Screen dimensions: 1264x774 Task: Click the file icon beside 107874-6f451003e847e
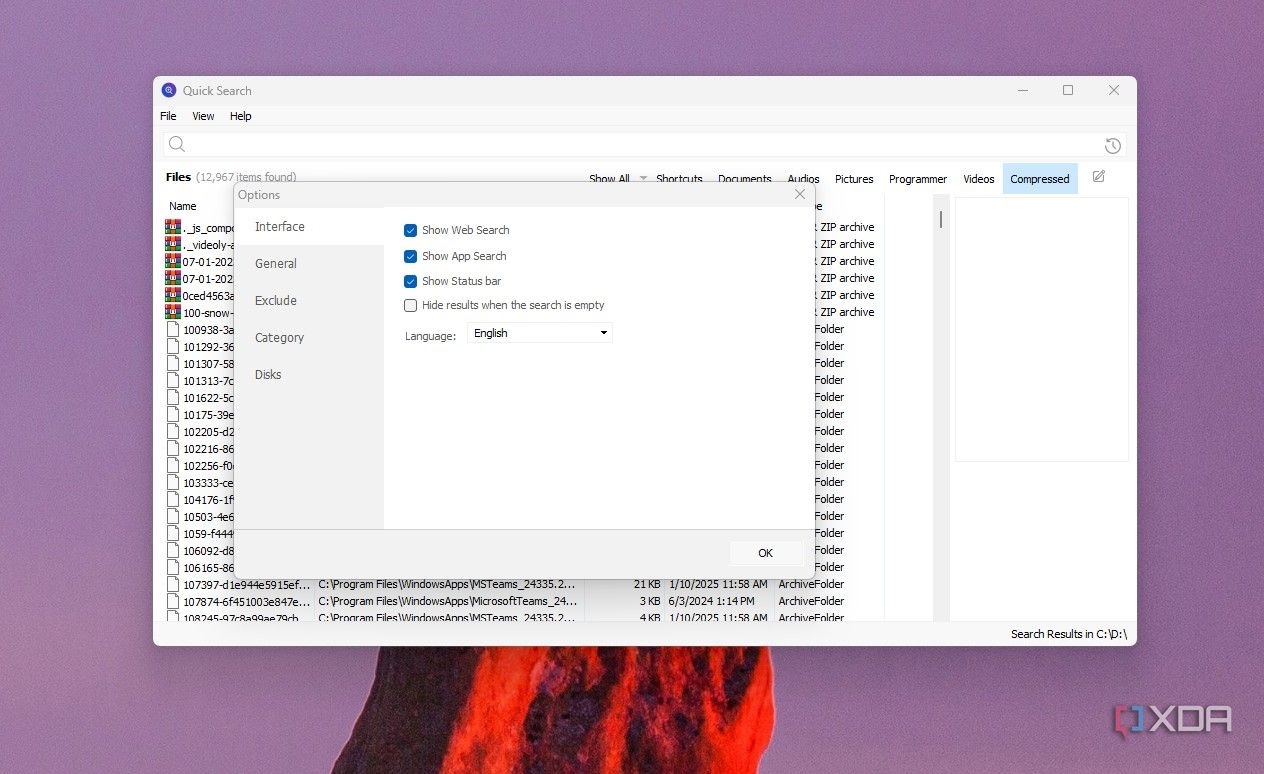(173, 601)
